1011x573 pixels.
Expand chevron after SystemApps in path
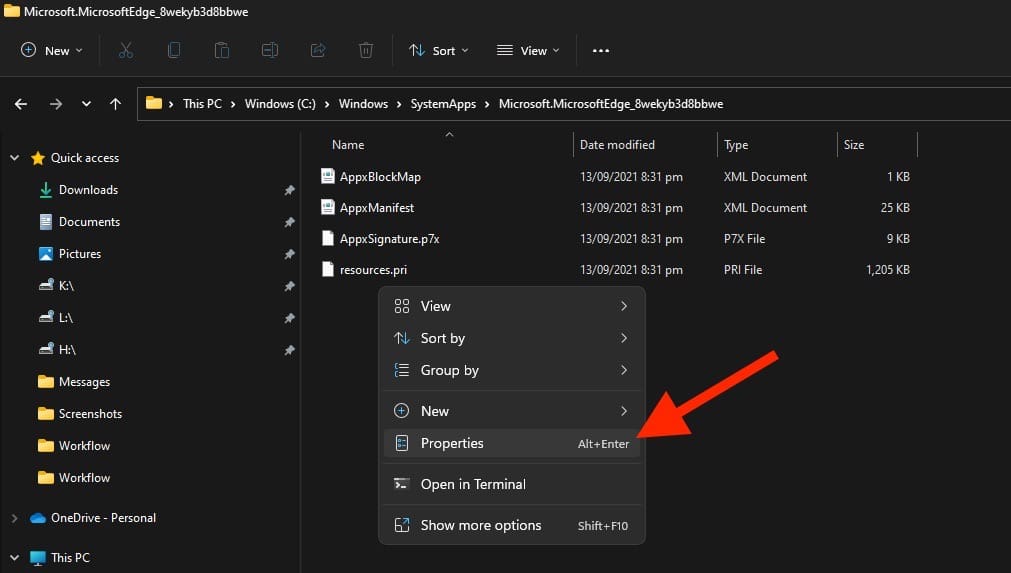point(487,104)
